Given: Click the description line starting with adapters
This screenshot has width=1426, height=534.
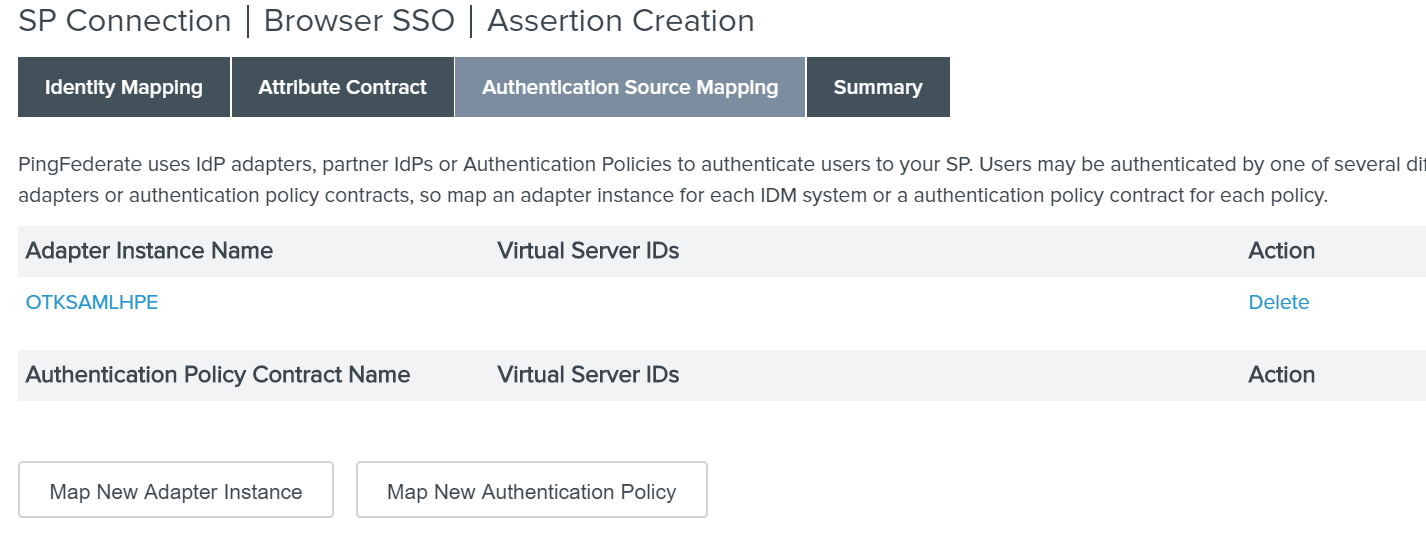Looking at the screenshot, I should [x=672, y=195].
